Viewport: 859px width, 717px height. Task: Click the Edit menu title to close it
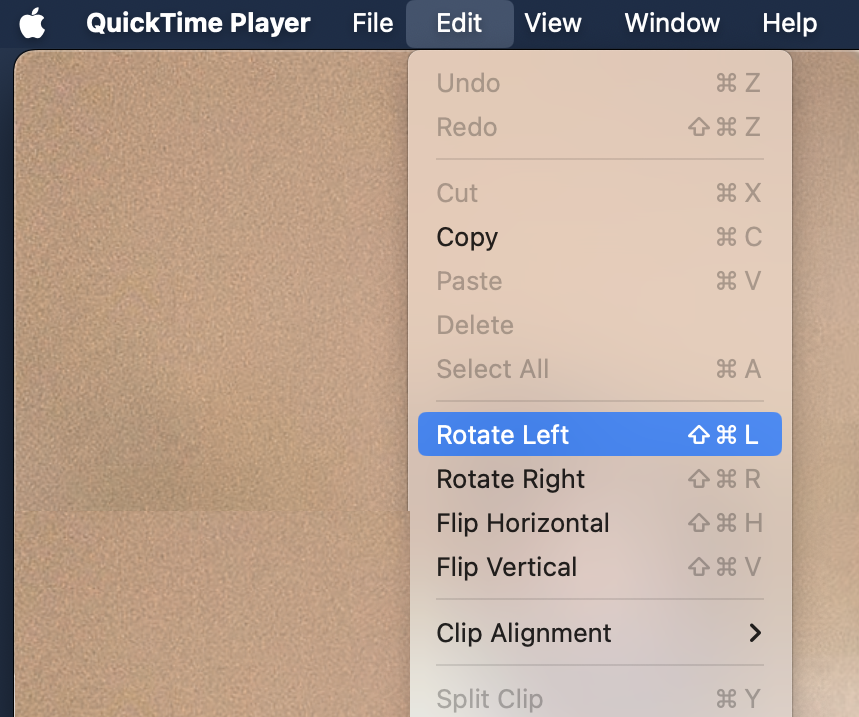click(x=459, y=23)
